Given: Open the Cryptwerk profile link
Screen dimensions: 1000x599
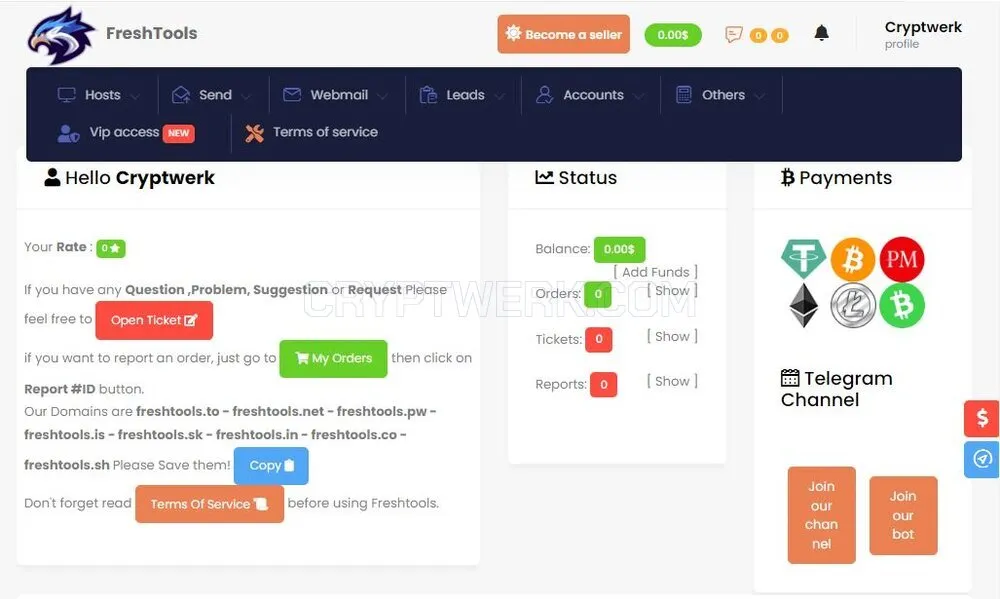Looking at the screenshot, I should pyautogui.click(x=923, y=34).
